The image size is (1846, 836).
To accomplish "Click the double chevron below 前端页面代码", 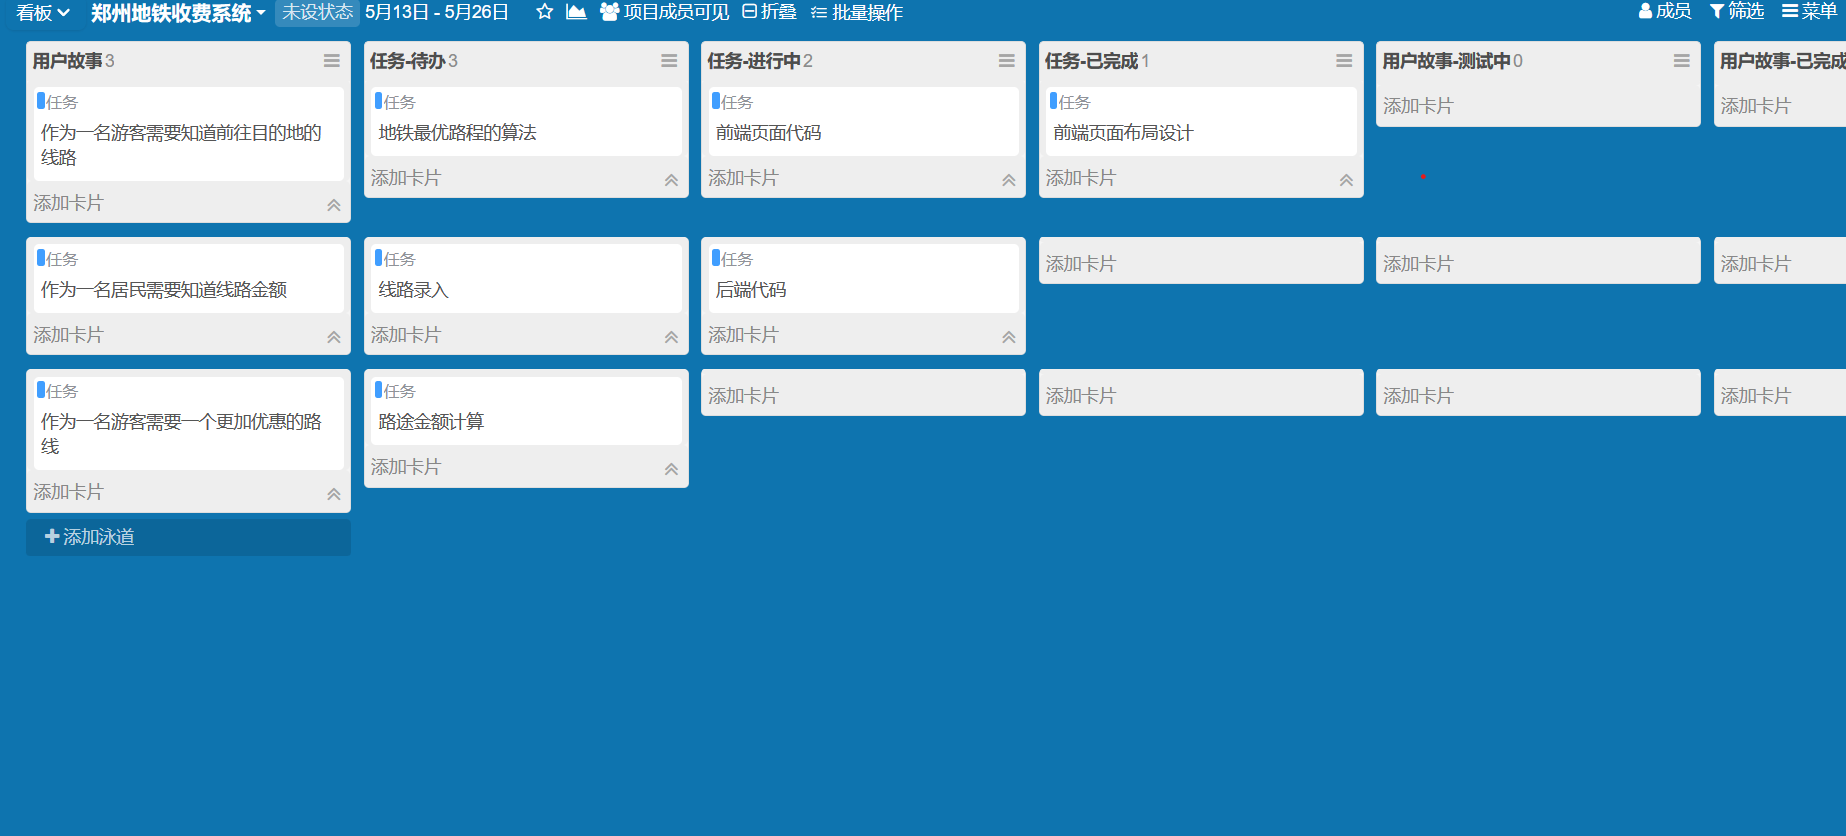I will click(x=1009, y=180).
